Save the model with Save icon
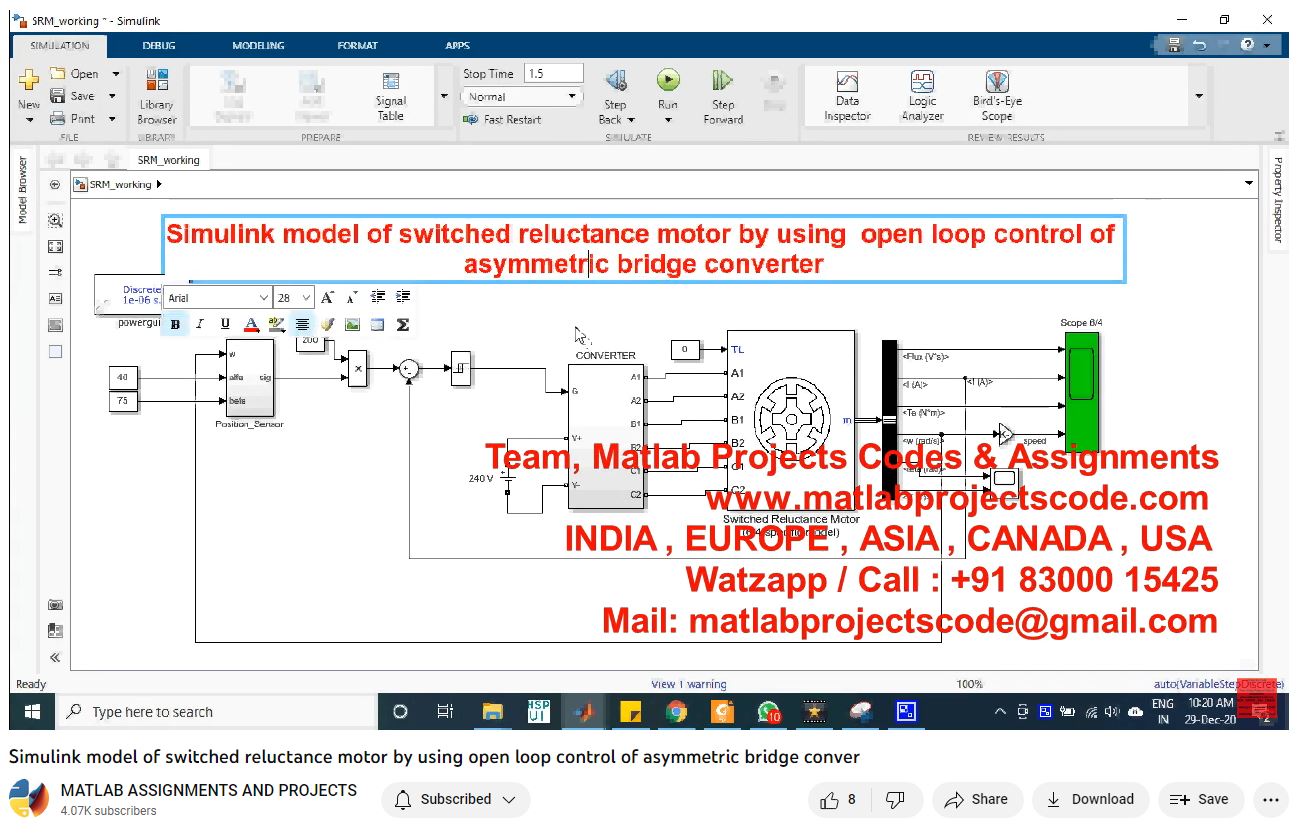Image resolution: width=1298 pixels, height=833 pixels. (58, 96)
